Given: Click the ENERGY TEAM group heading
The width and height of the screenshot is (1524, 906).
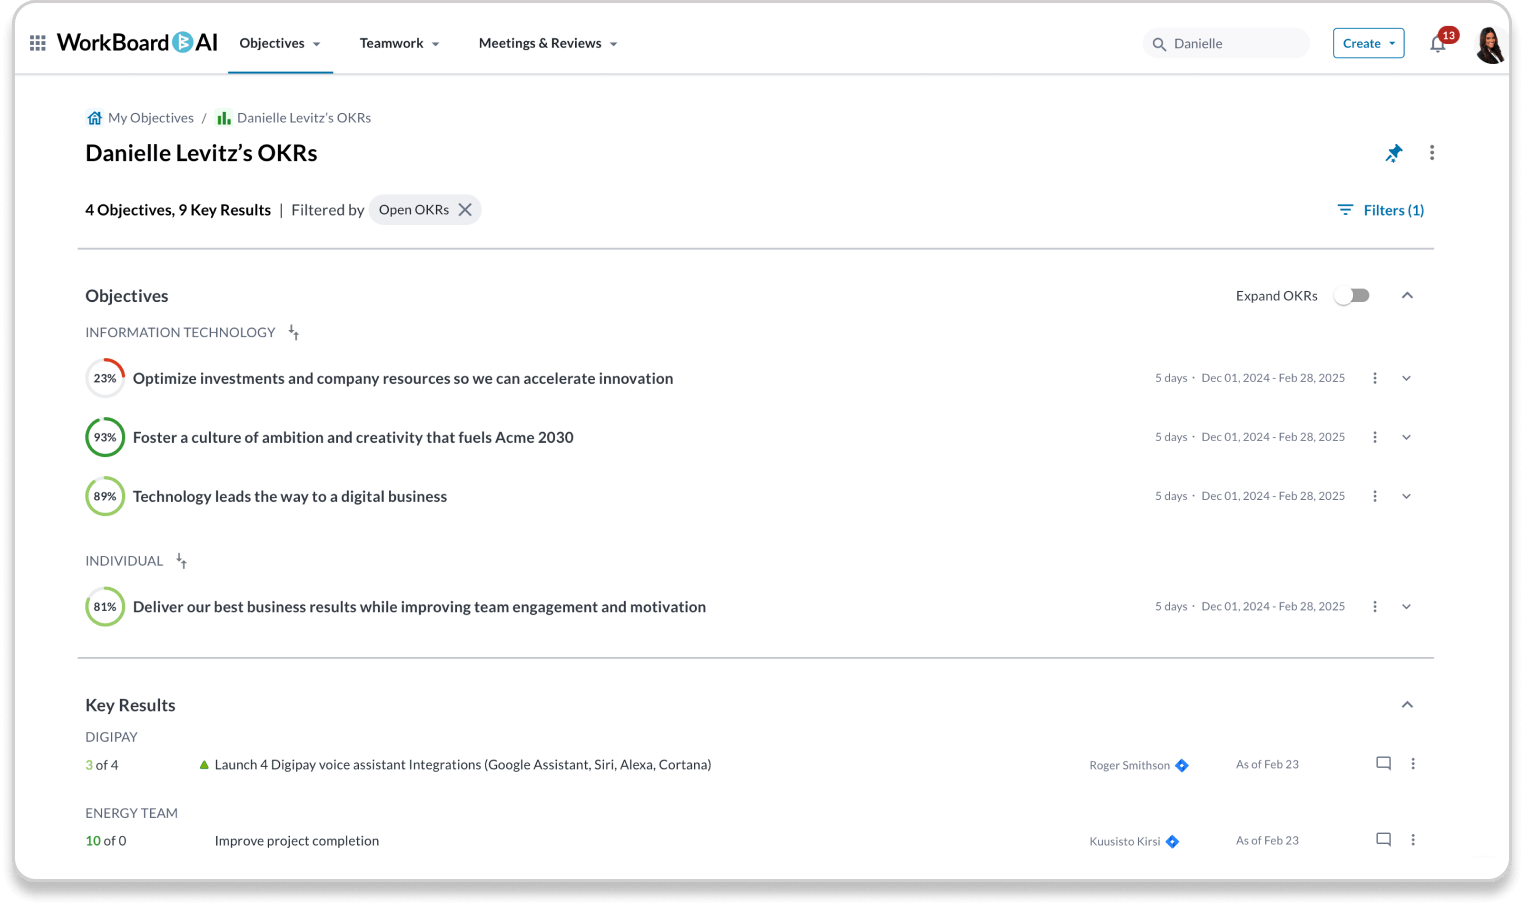Looking at the screenshot, I should coord(131,813).
